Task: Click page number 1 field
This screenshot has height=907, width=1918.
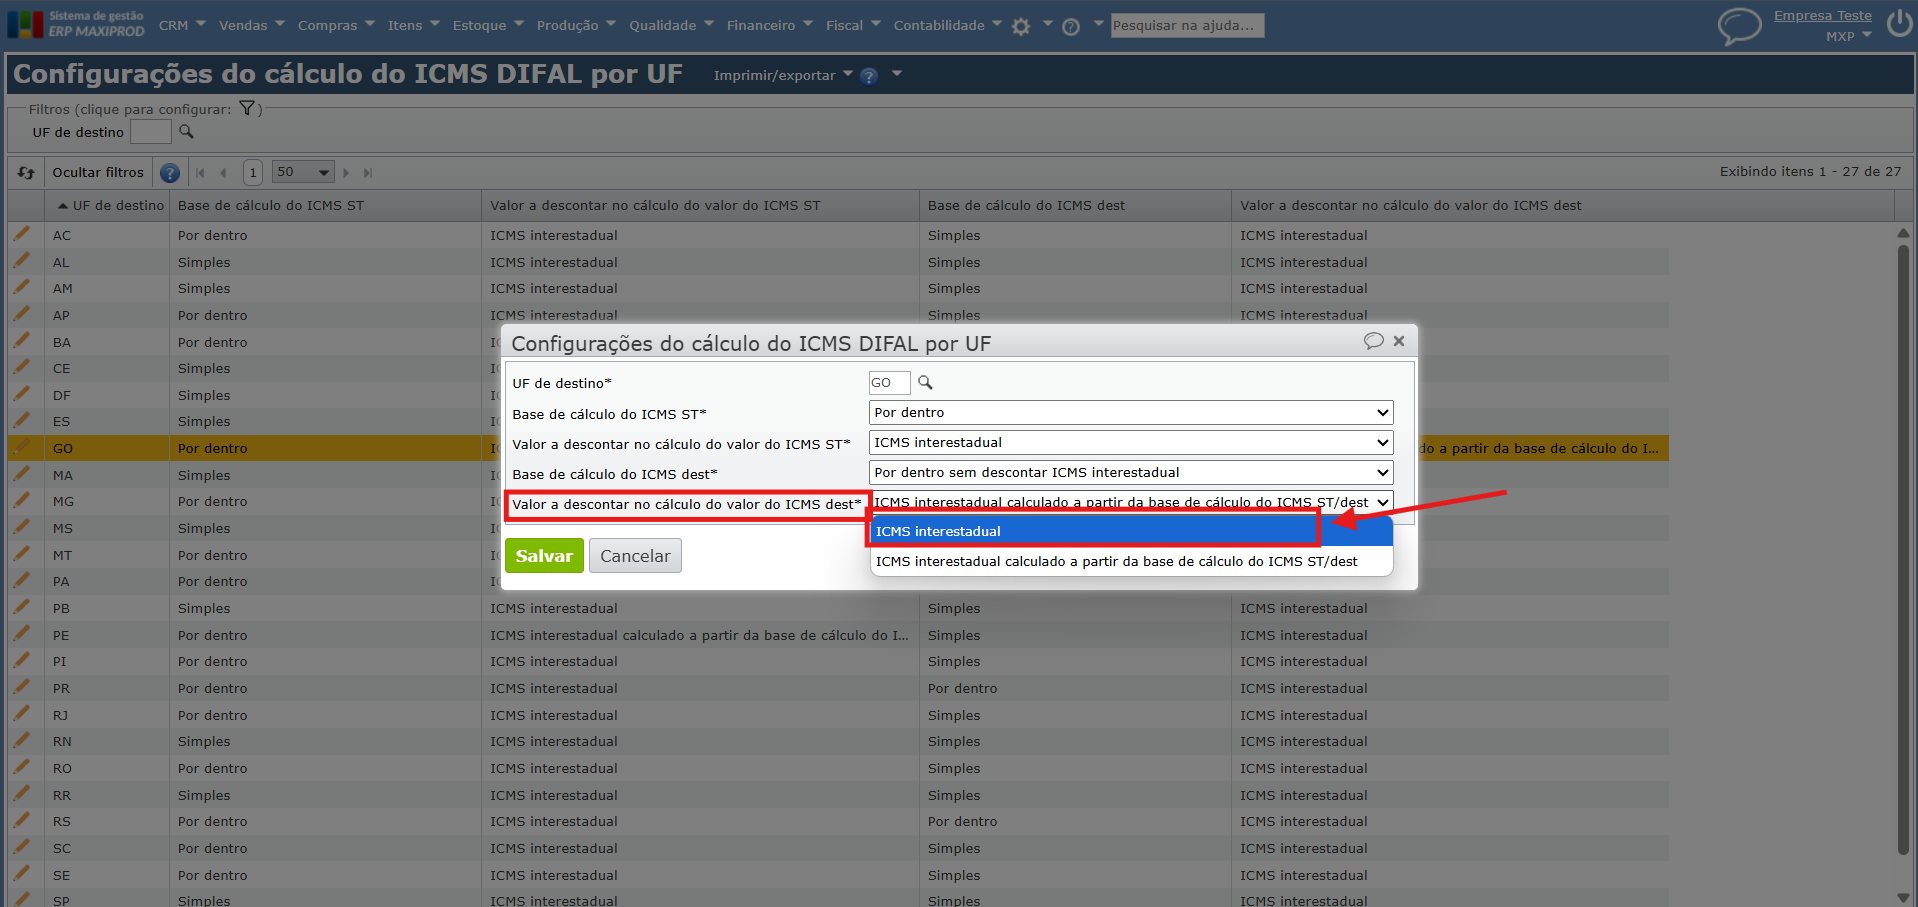Action: 253,172
